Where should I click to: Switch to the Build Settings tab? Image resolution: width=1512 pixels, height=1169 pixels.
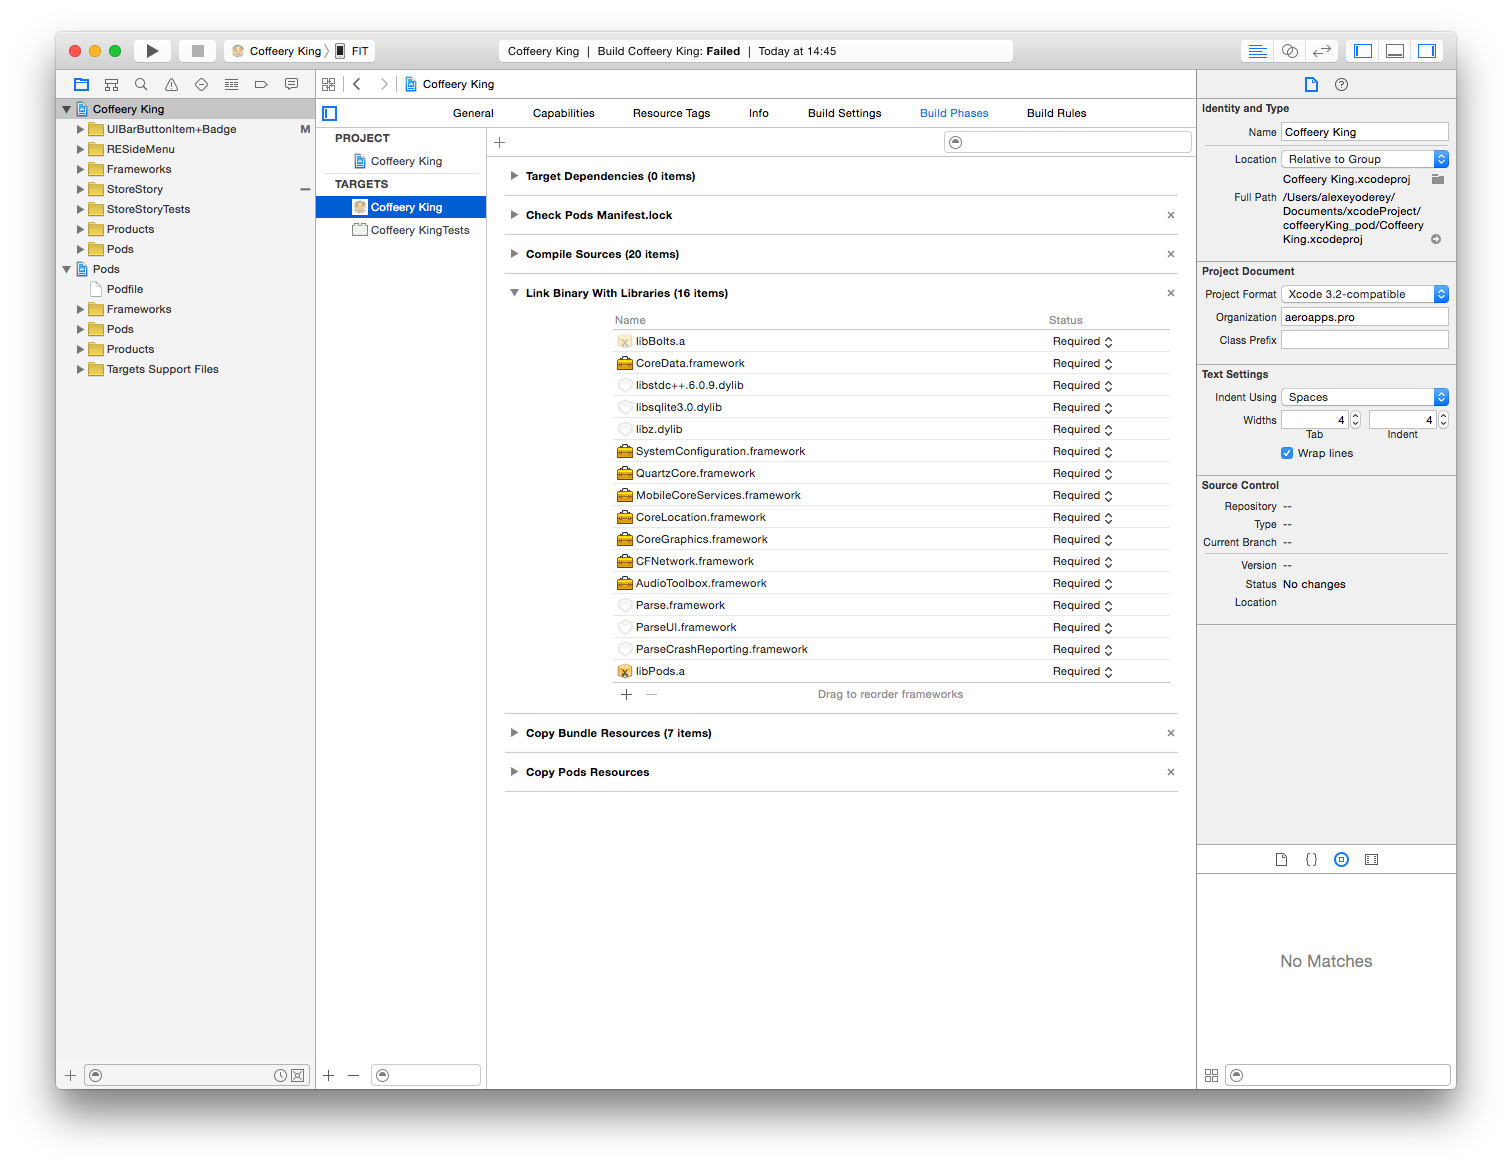(x=845, y=114)
